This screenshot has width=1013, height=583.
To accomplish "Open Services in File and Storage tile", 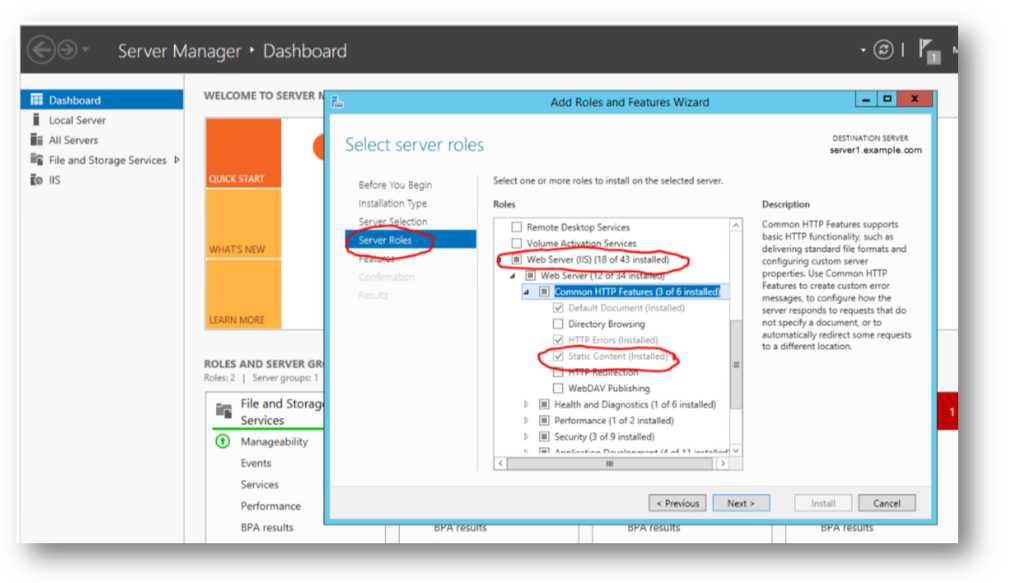I will tap(260, 484).
